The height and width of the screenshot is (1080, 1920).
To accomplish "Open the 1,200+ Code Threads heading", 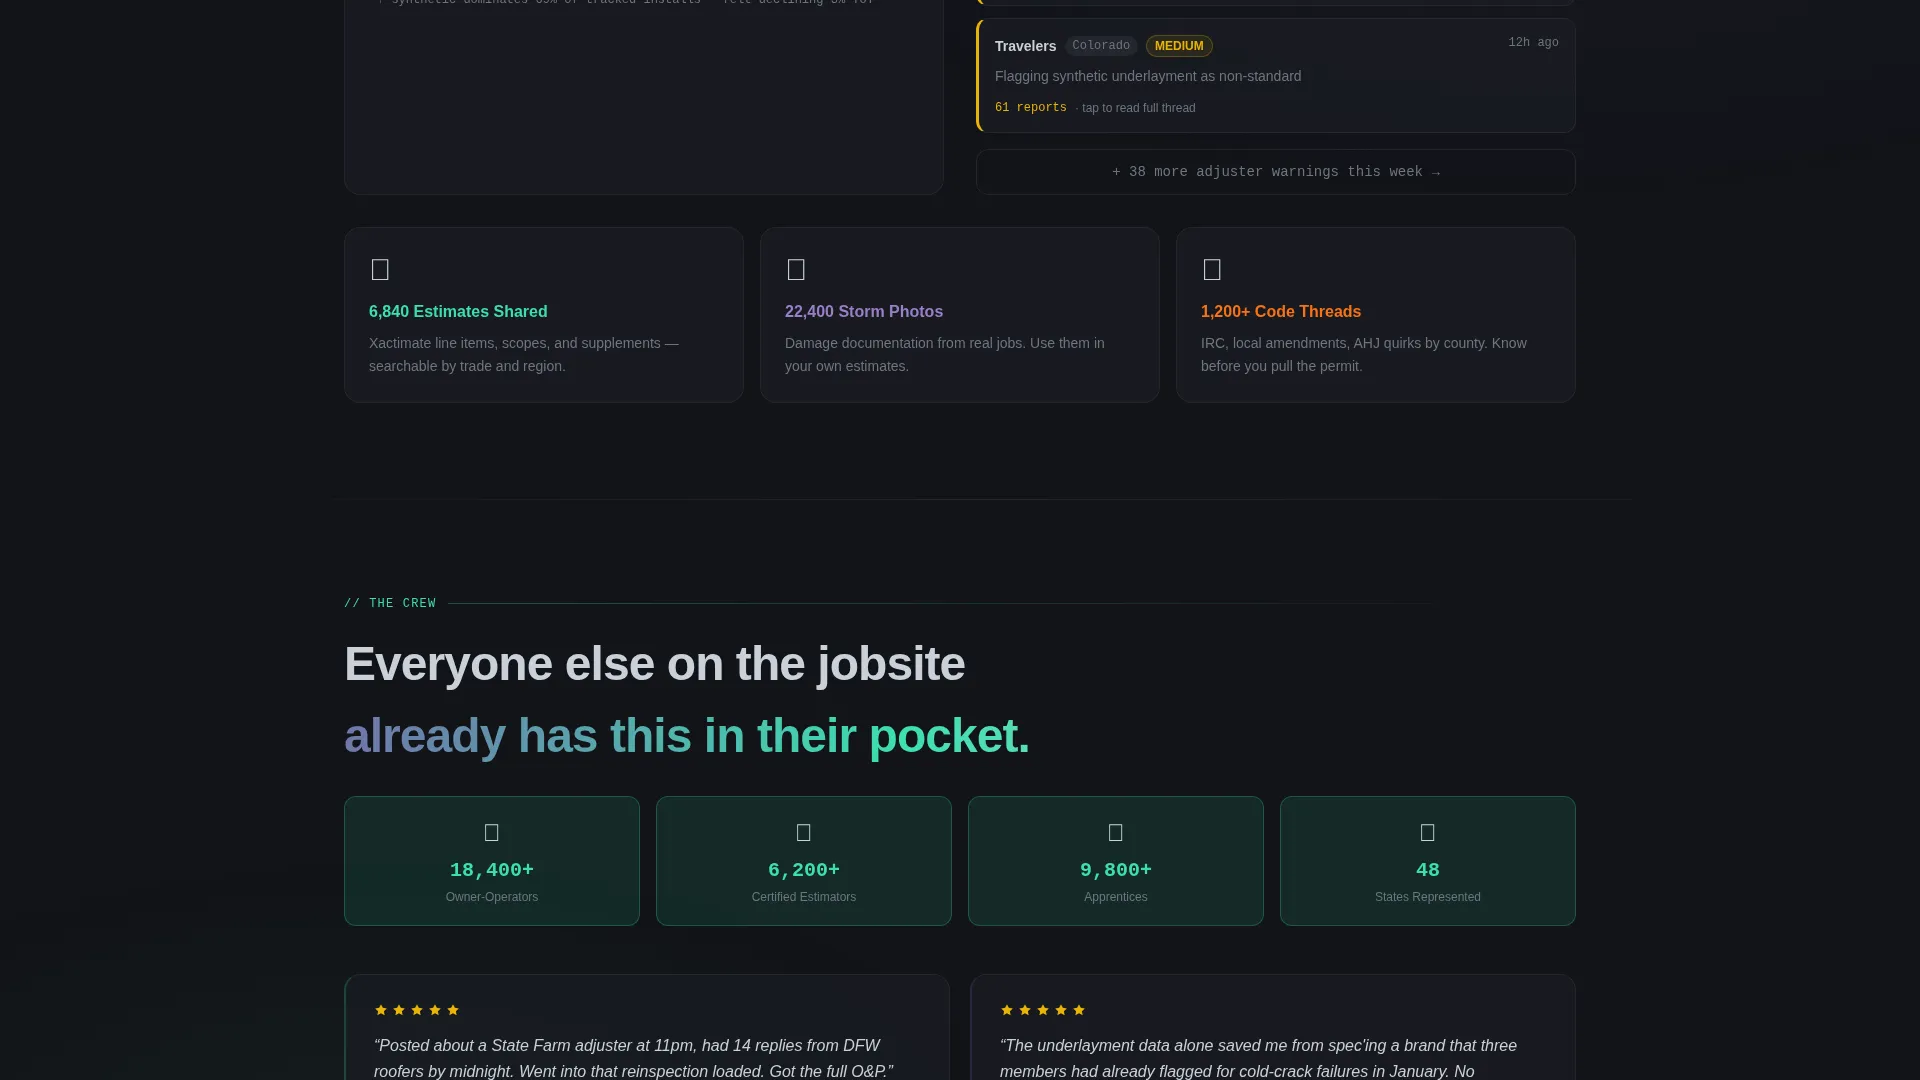I will [1281, 312].
